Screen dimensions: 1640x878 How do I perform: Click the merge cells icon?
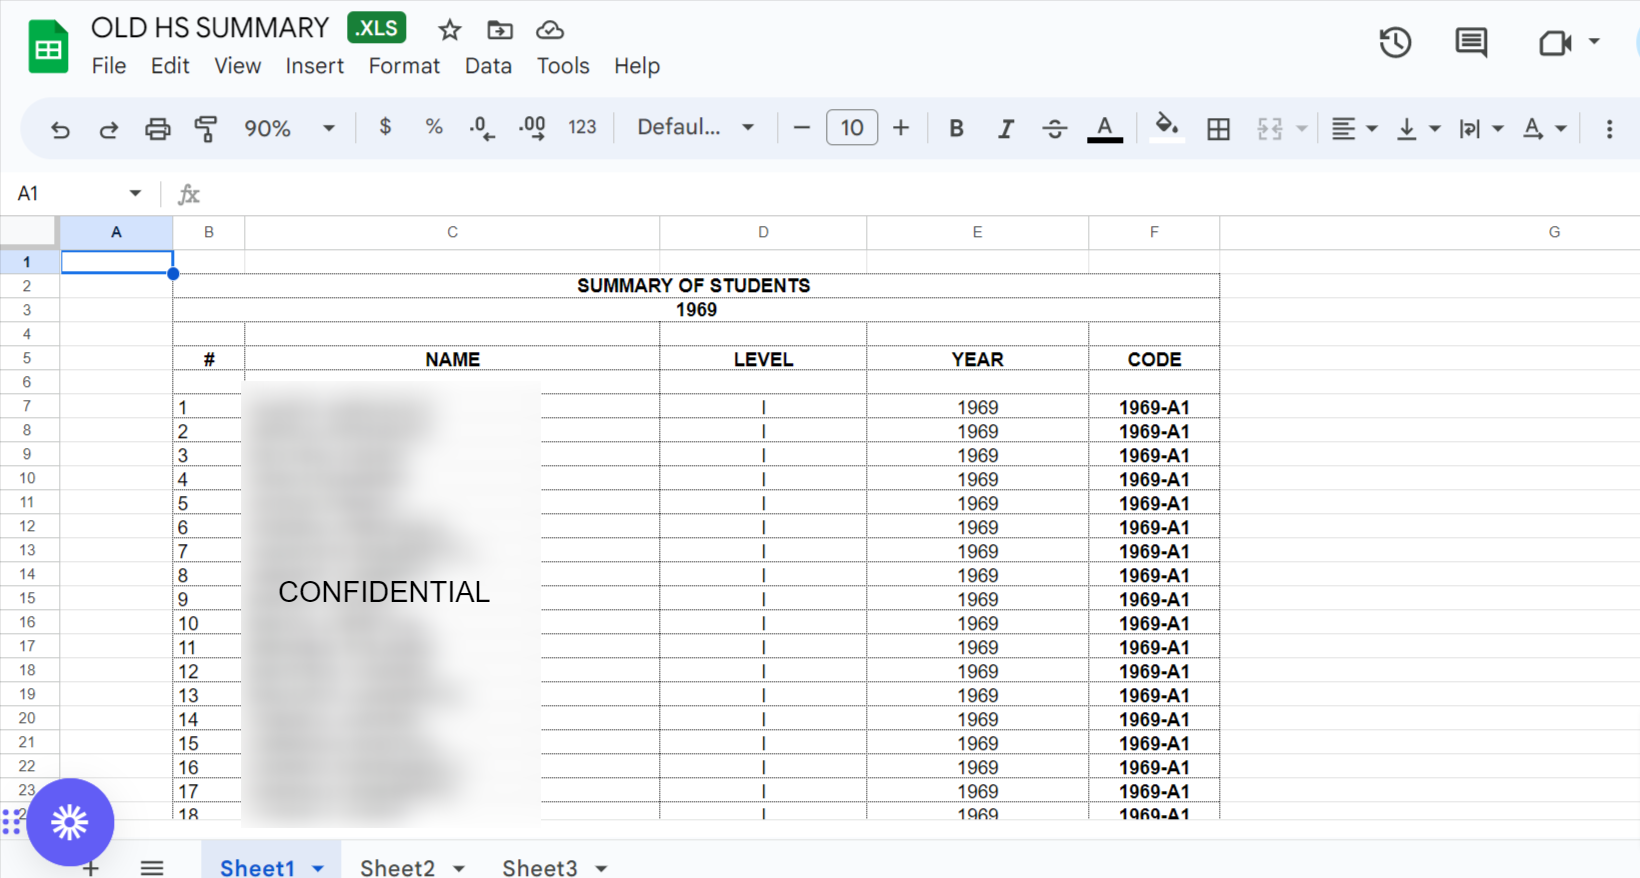point(1270,129)
